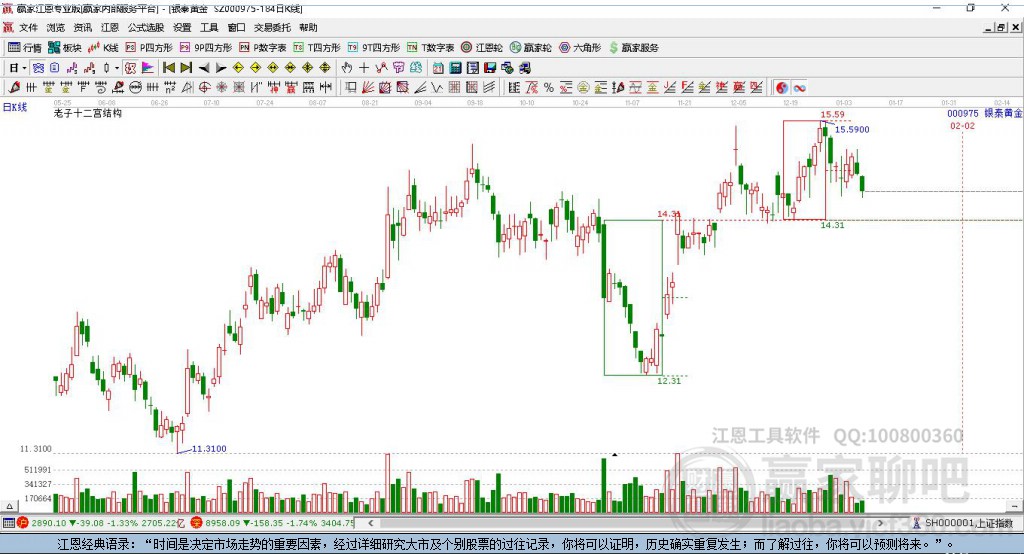The image size is (1024, 554).
Task: Open the 帮助 menu
Action: (x=308, y=27)
